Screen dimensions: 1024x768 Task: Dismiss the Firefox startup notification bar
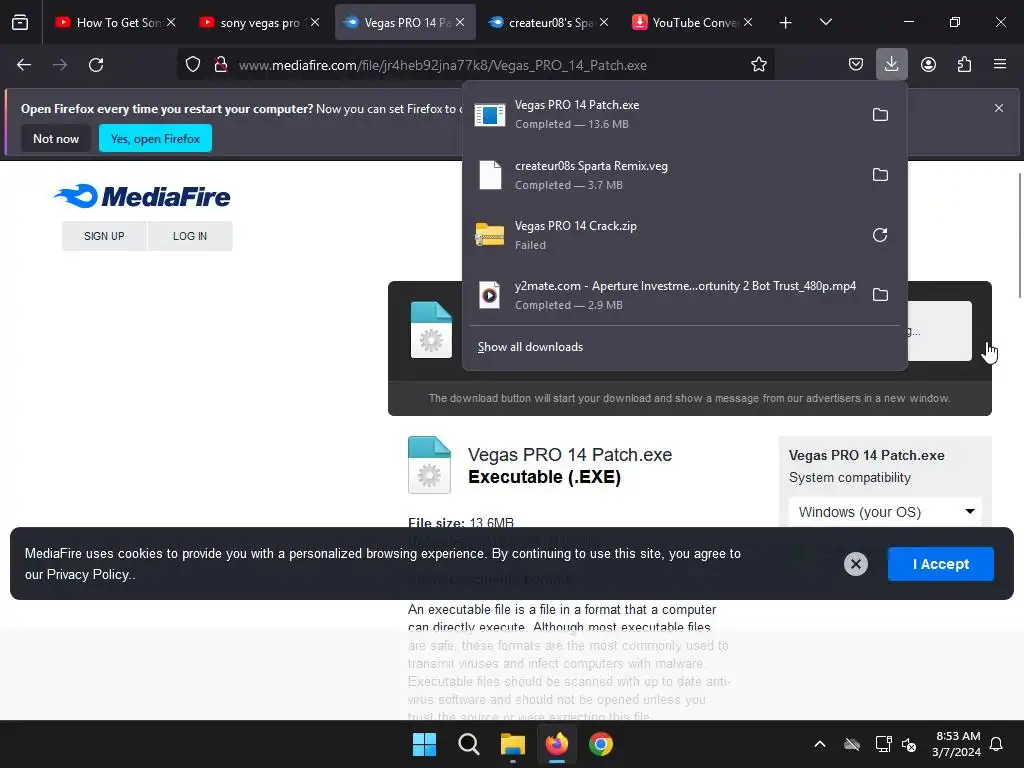[999, 108]
